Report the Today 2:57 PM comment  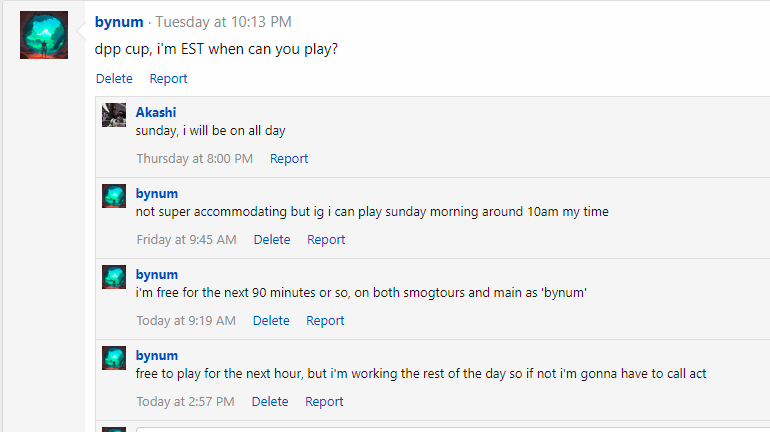click(x=324, y=401)
